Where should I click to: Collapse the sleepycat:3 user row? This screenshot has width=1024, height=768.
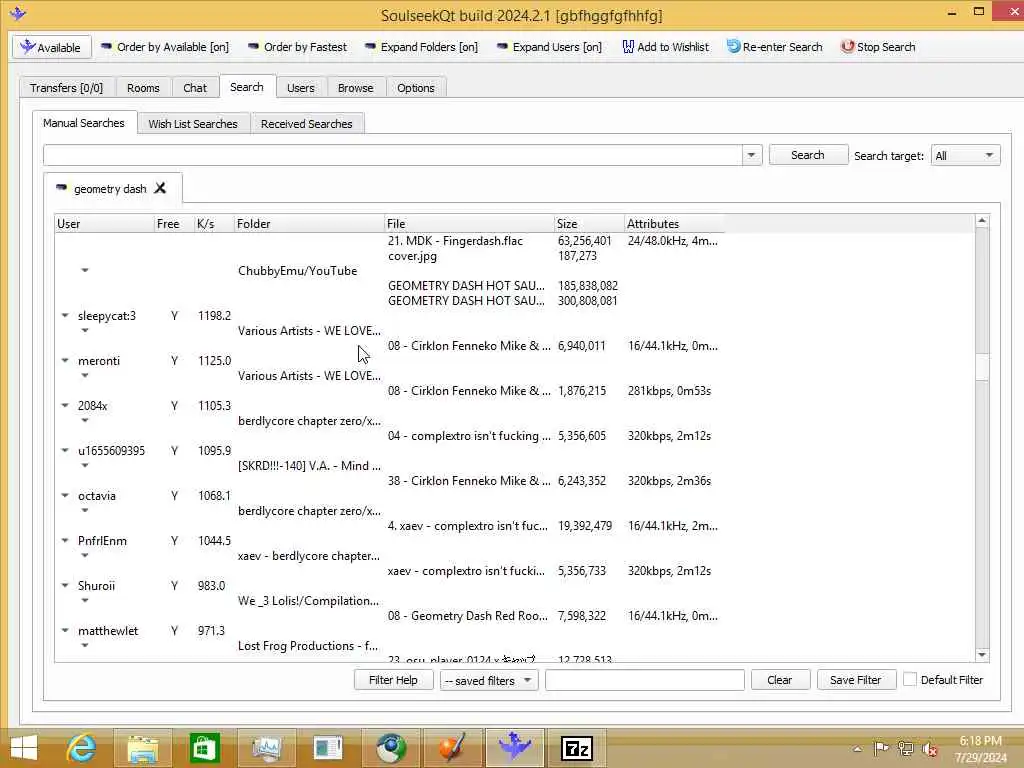pyautogui.click(x=65, y=315)
